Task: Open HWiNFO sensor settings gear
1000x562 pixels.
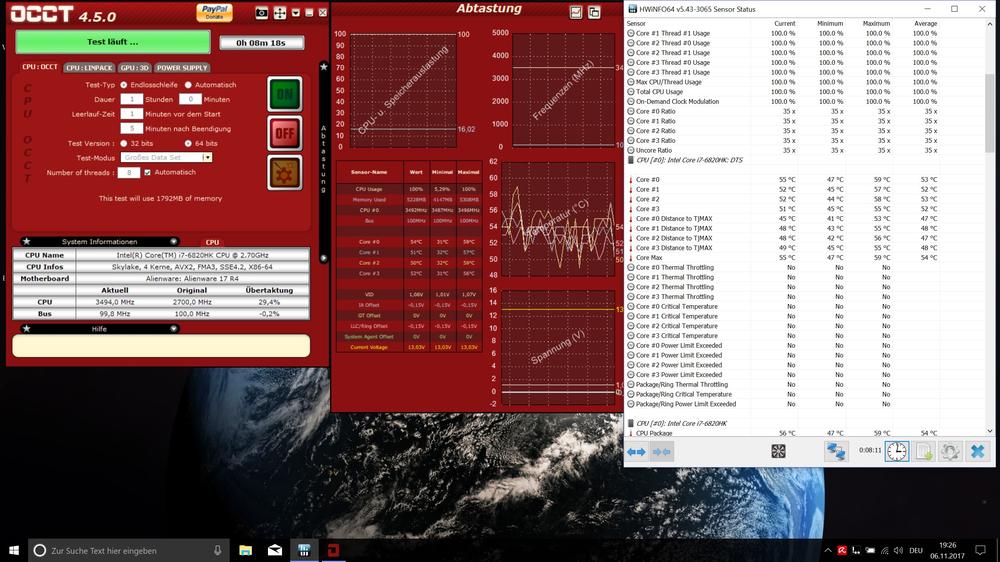Action: (950, 452)
